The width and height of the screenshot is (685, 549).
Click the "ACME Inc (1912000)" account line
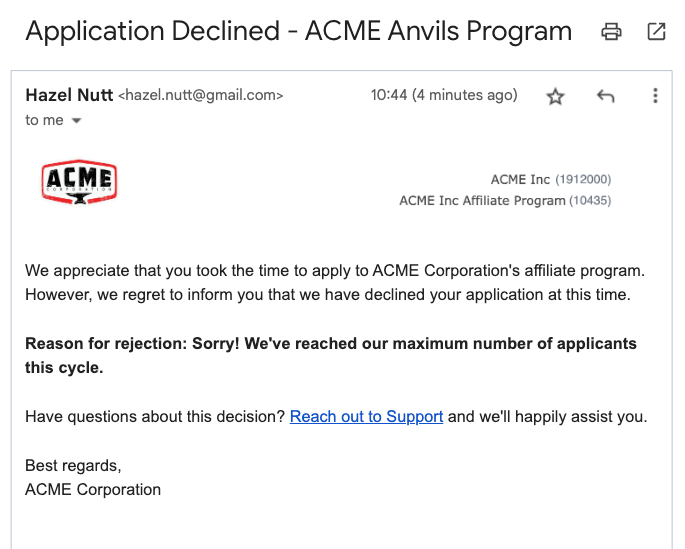[x=550, y=180]
